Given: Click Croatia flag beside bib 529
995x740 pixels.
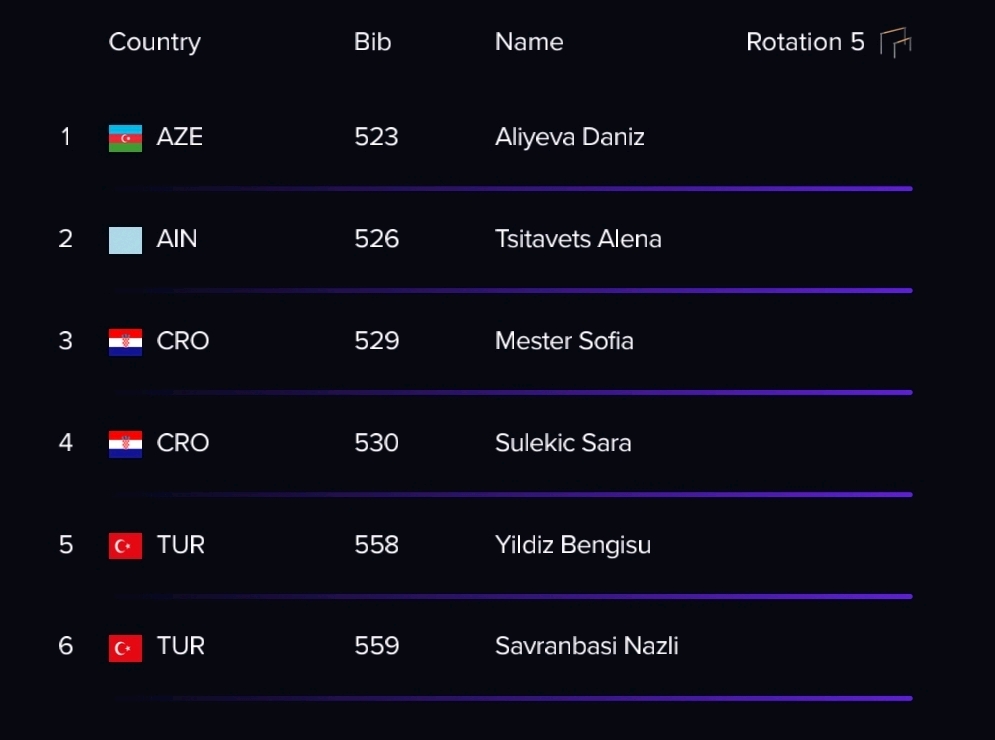Looking at the screenshot, I should 125,342.
